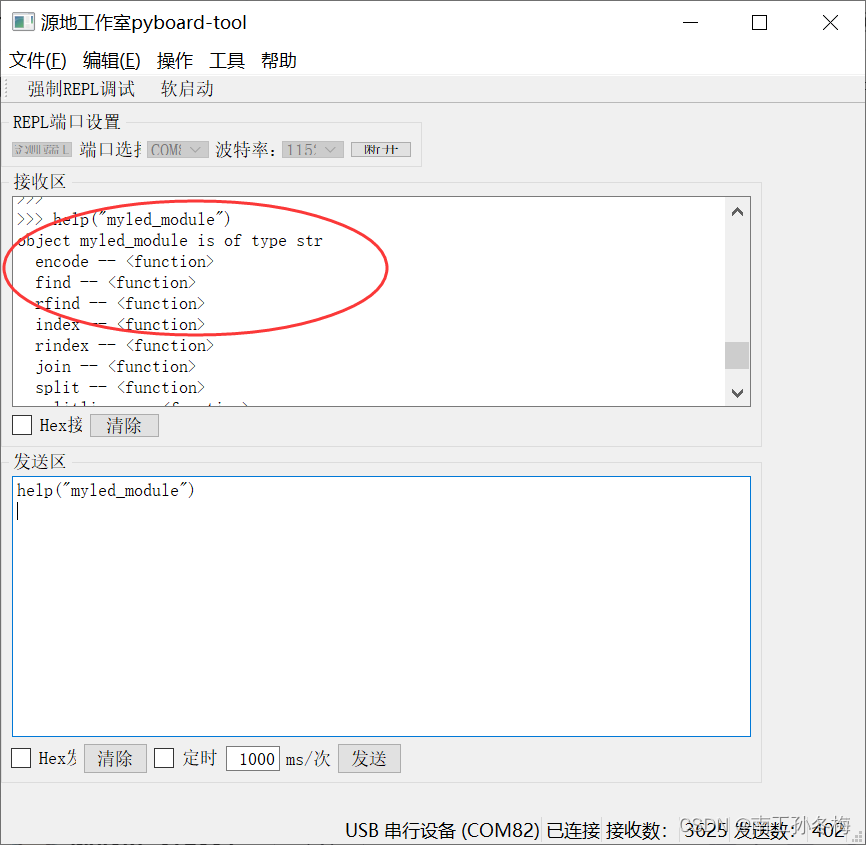Click the 发送 send button

[369, 758]
